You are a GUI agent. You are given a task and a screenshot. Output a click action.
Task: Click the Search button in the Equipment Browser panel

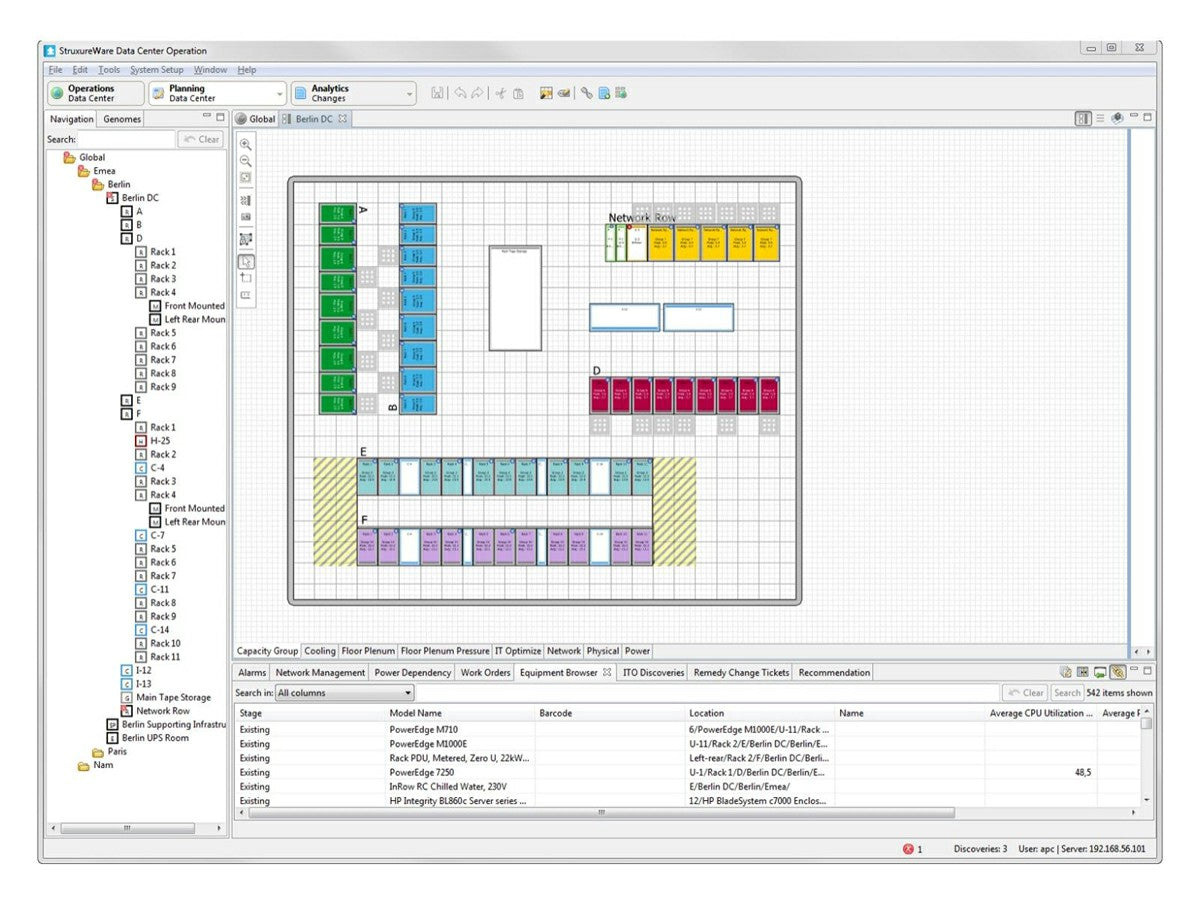pyautogui.click(x=1066, y=692)
